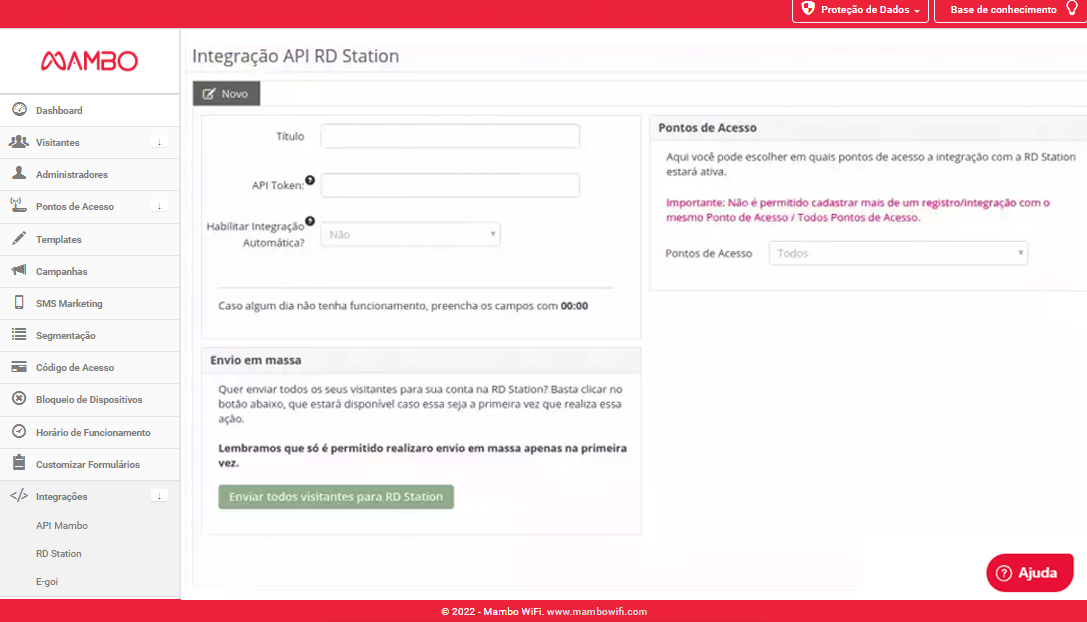Open Bloqueio de Dispositivos in the sidebar

(90, 399)
